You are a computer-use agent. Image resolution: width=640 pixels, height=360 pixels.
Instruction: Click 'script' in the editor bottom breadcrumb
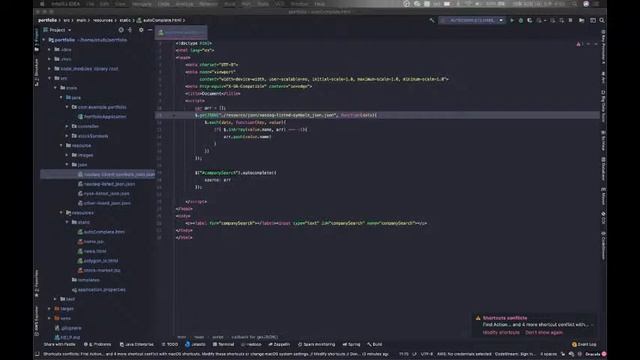[218, 337]
